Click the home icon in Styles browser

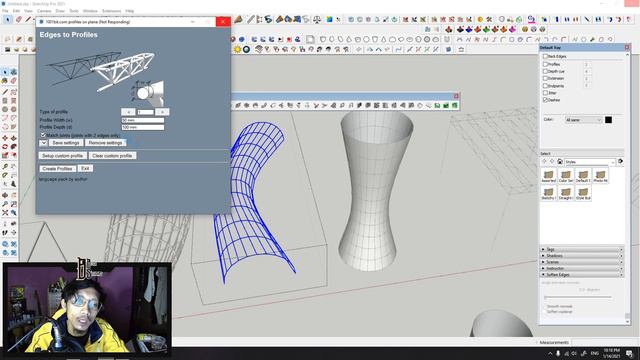point(560,162)
